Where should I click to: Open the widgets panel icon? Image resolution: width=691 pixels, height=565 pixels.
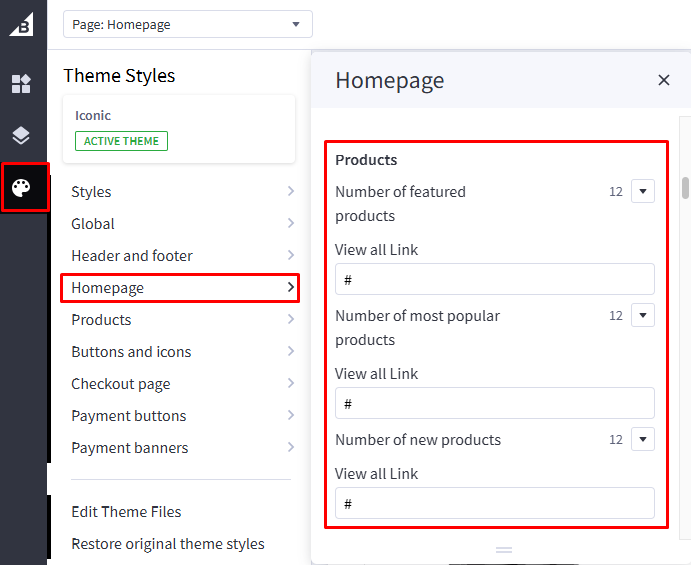[x=21, y=84]
